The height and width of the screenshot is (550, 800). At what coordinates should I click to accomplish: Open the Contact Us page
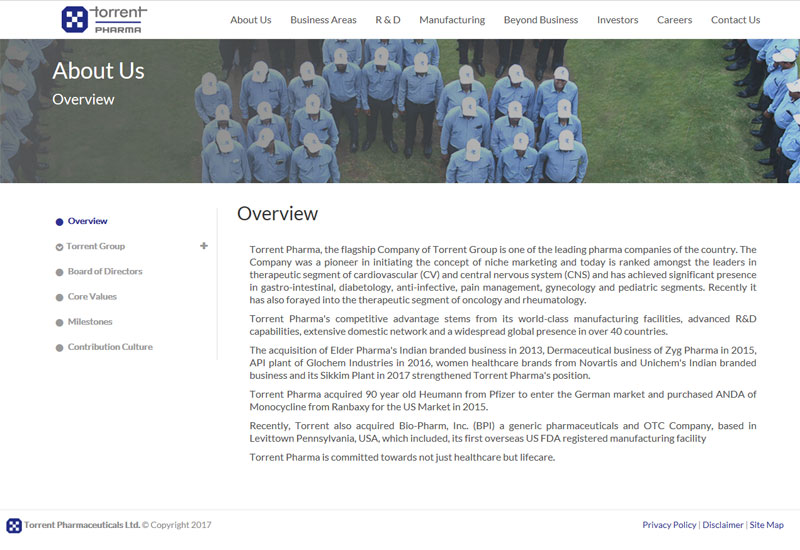(735, 20)
